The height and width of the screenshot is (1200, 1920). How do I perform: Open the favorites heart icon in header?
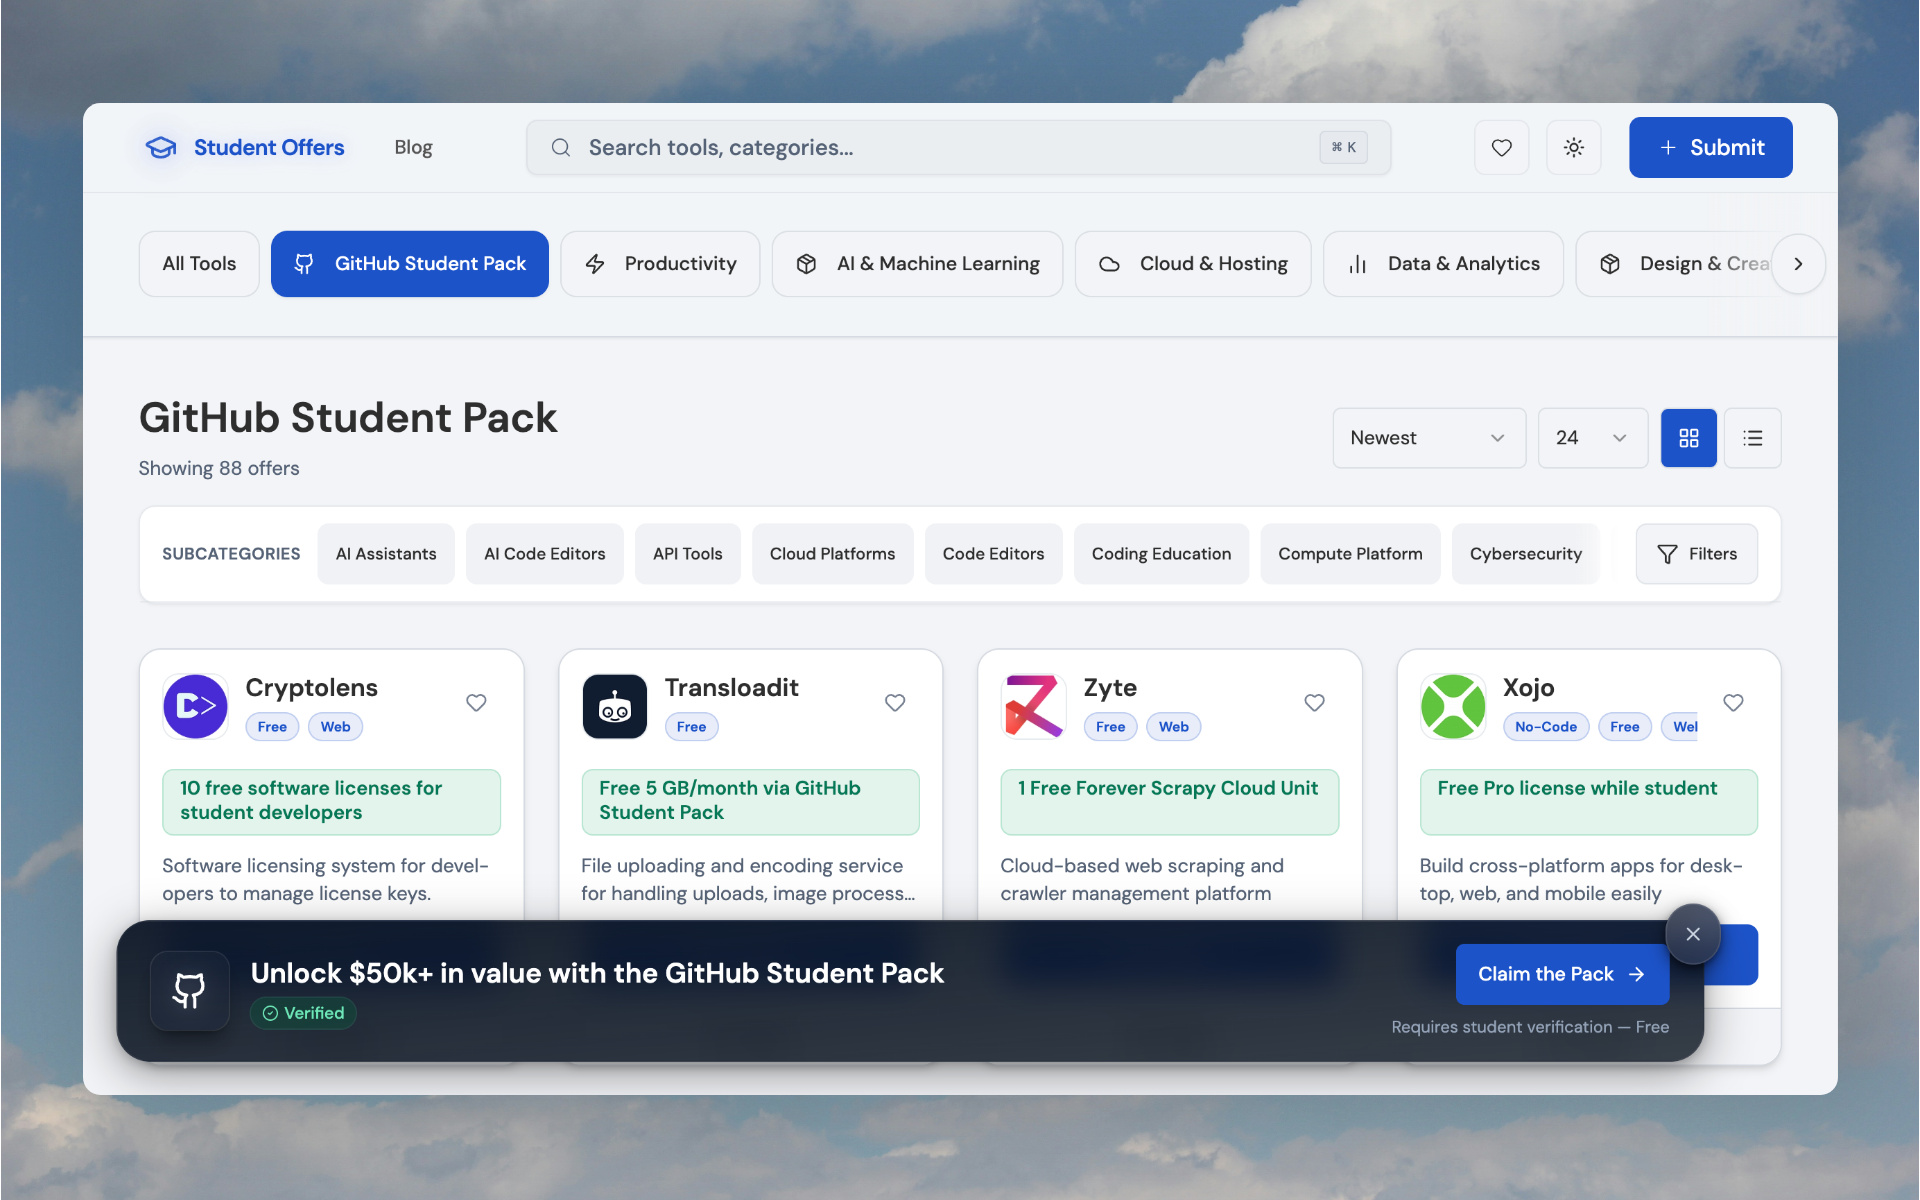tap(1501, 147)
